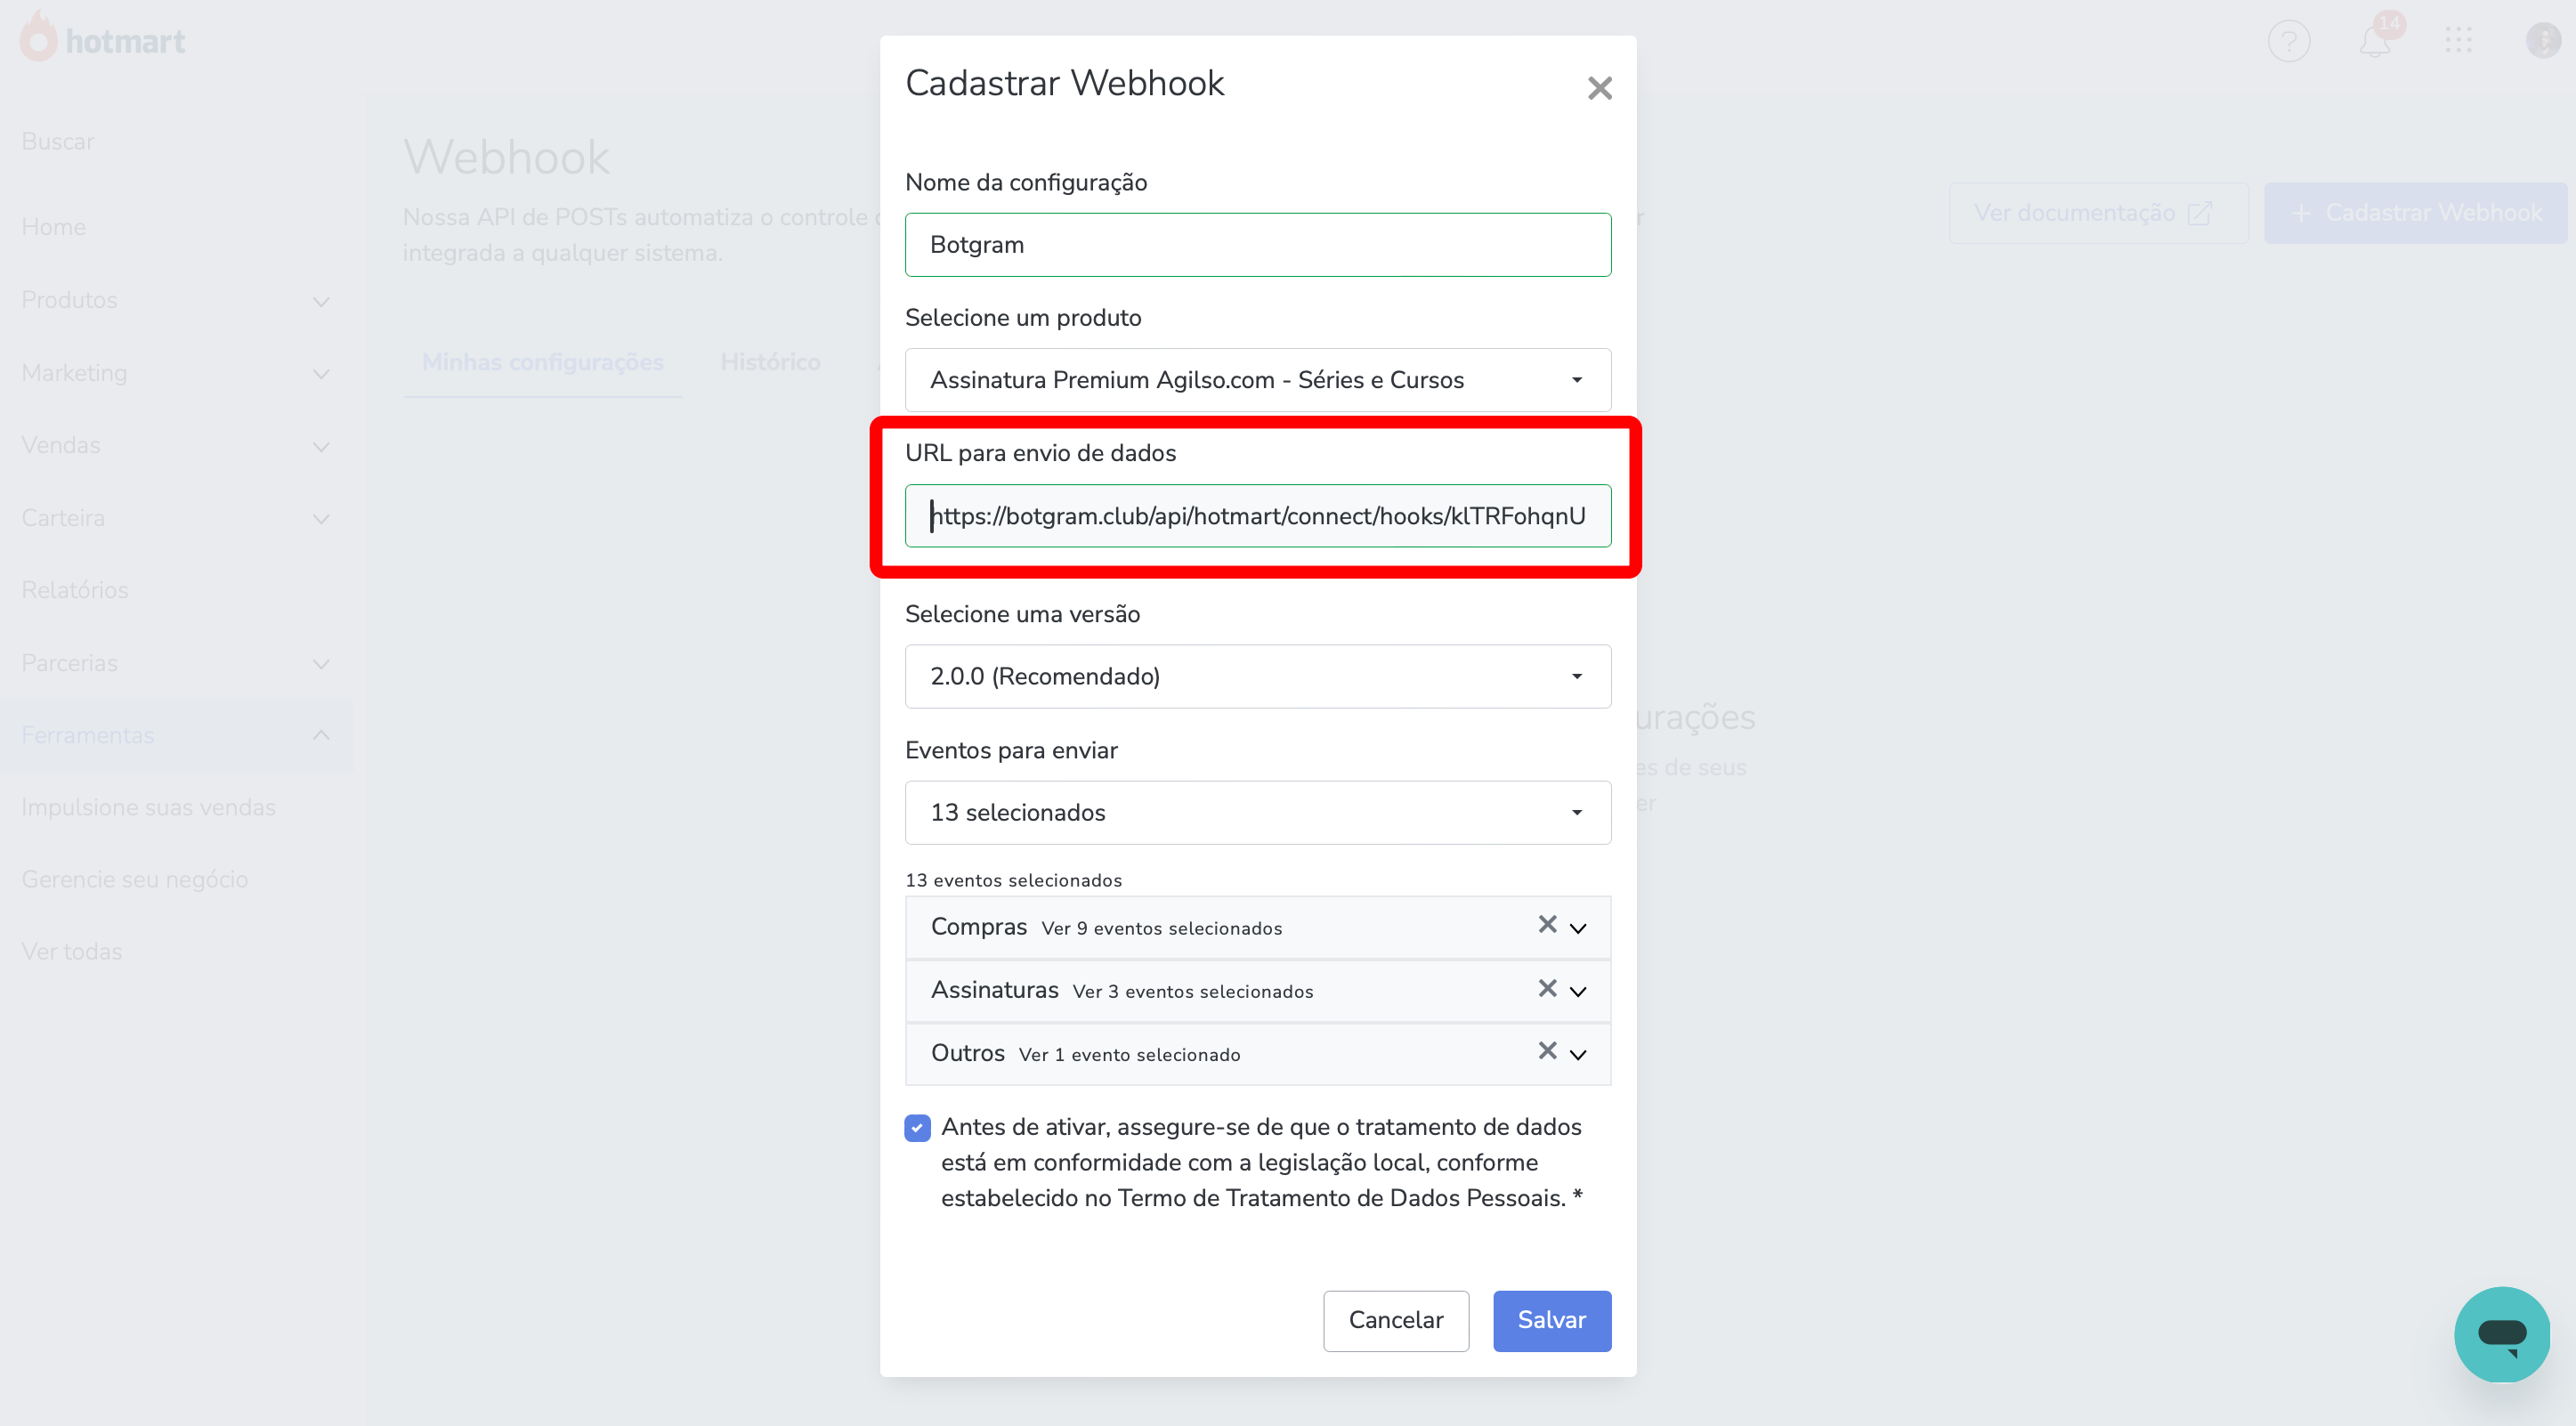Switch to Minhas configurações tab

(542, 362)
